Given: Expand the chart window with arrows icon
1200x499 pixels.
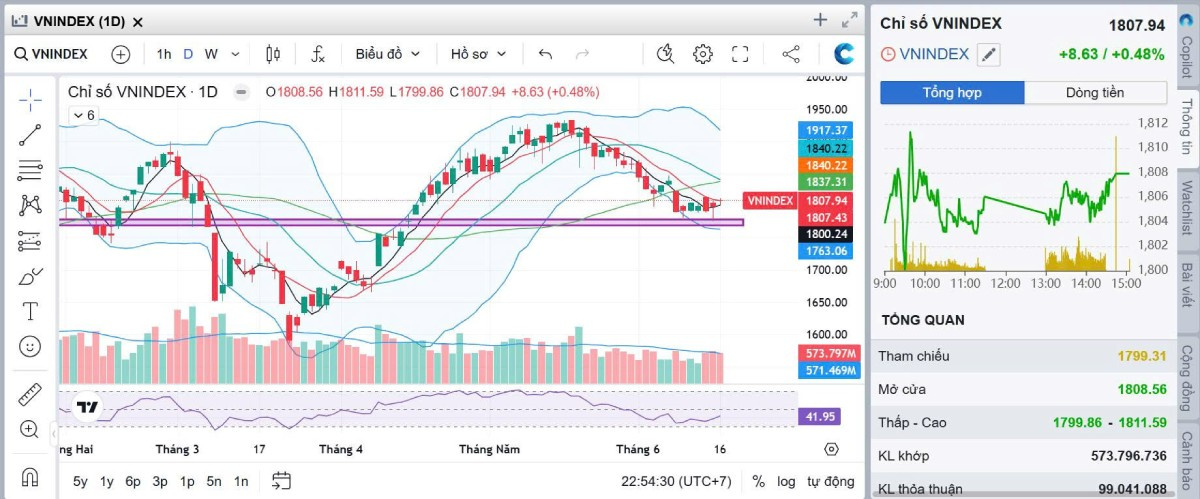Looking at the screenshot, I should [x=850, y=20].
